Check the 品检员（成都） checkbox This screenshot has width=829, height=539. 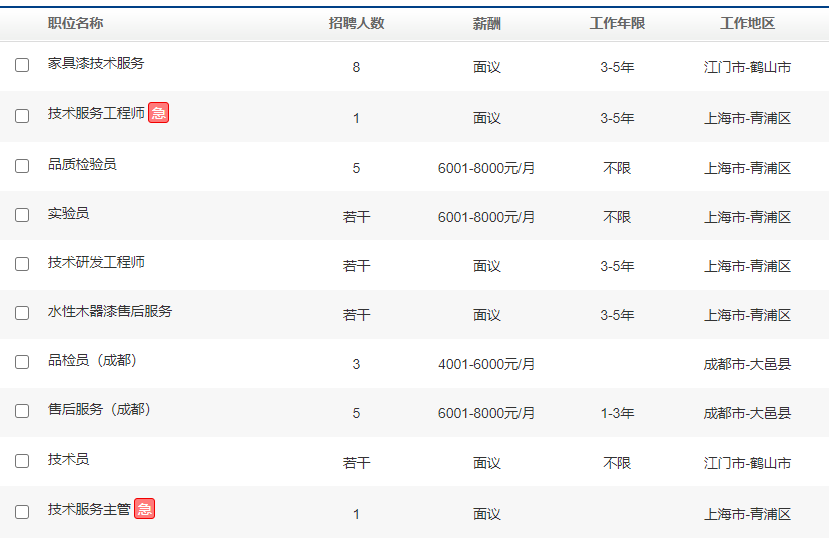(x=22, y=362)
